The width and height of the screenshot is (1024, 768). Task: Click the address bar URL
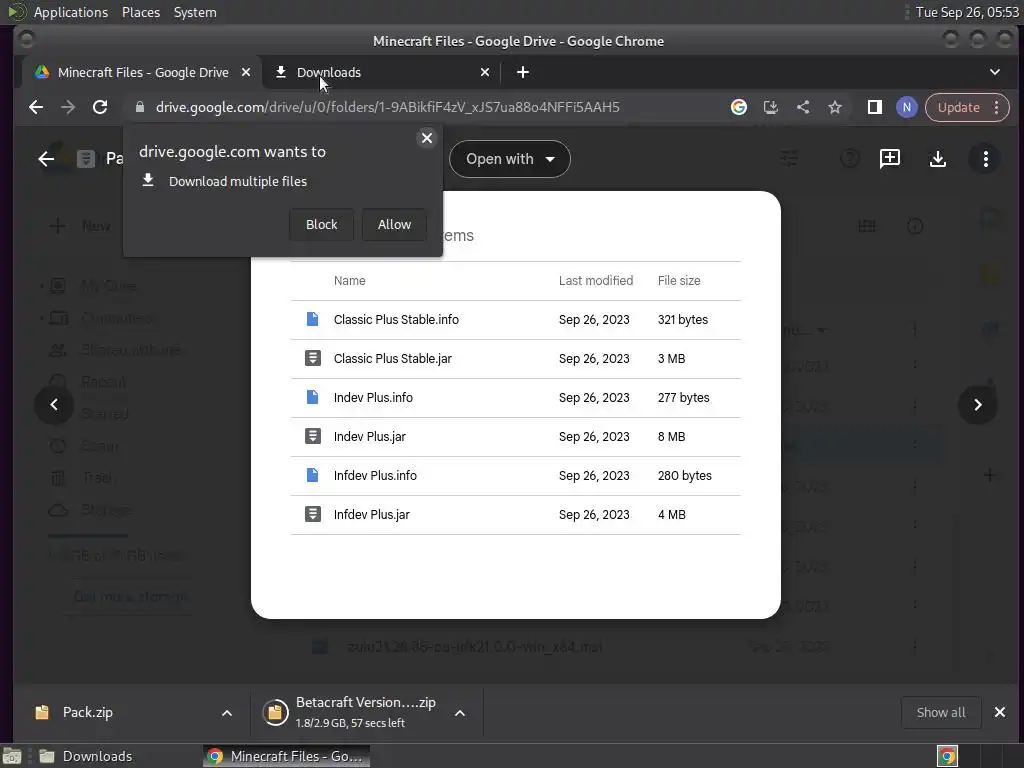pos(387,107)
